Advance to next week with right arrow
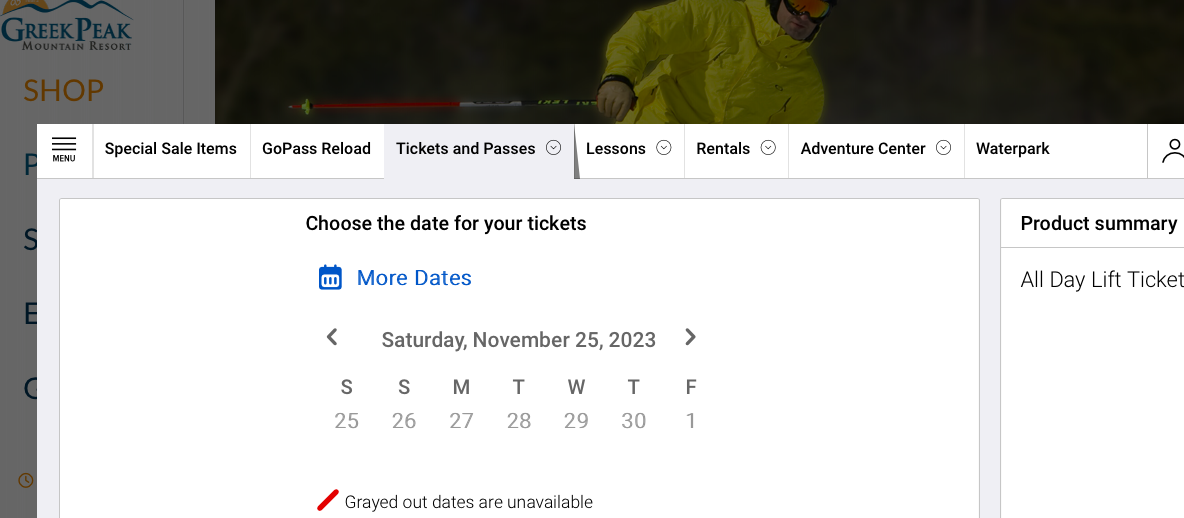Viewport: 1184px width, 518px height. [690, 338]
